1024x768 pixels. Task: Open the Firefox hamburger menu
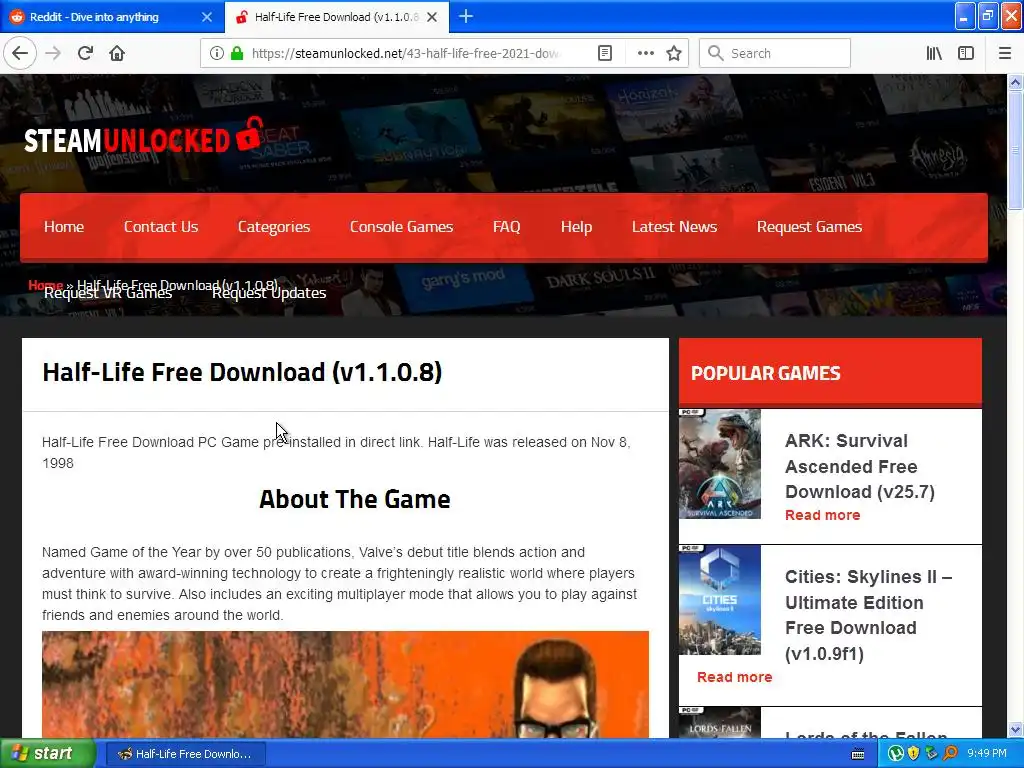1005,53
